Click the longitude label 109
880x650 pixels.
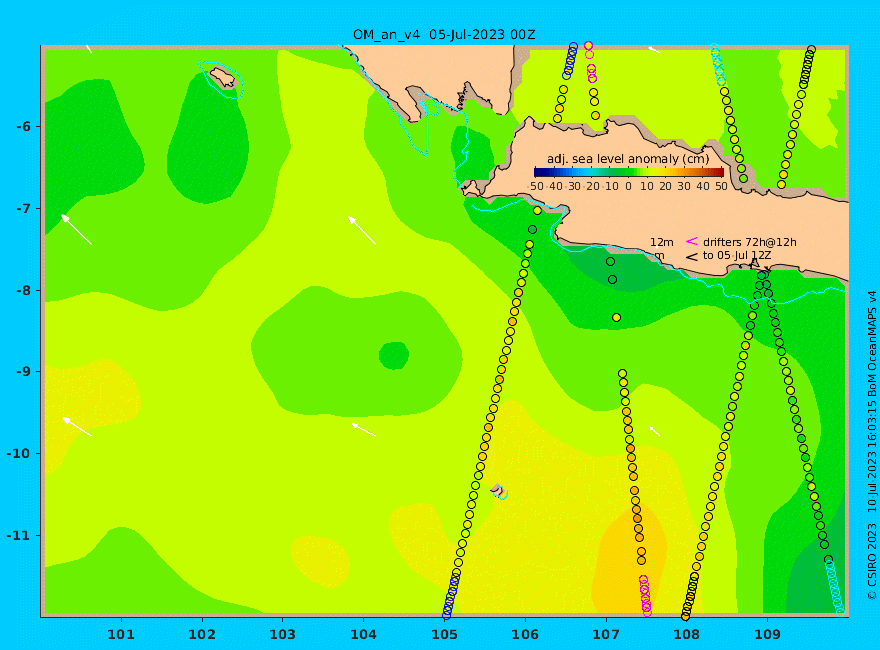pos(767,635)
